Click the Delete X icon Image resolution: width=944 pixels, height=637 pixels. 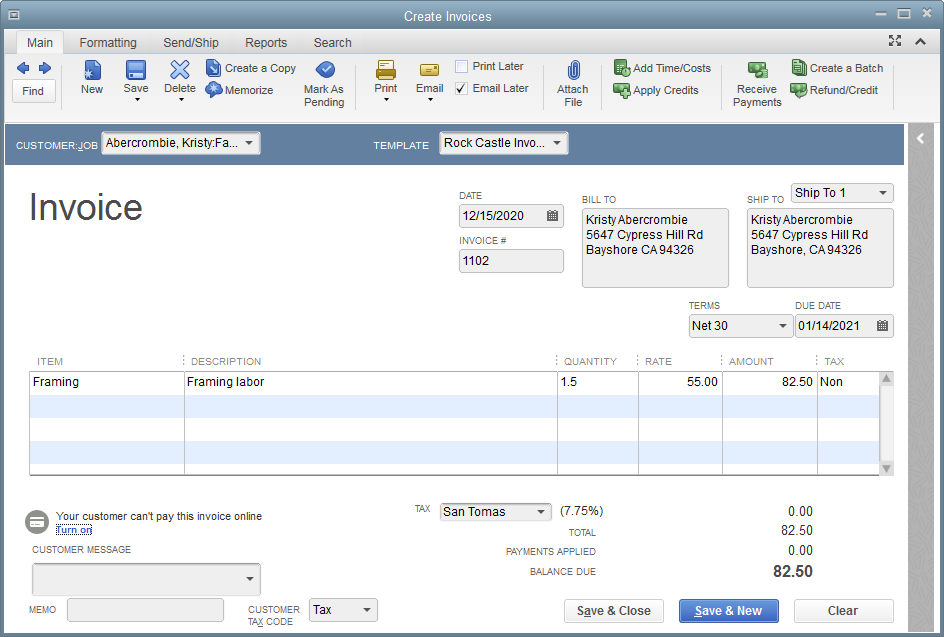(179, 70)
